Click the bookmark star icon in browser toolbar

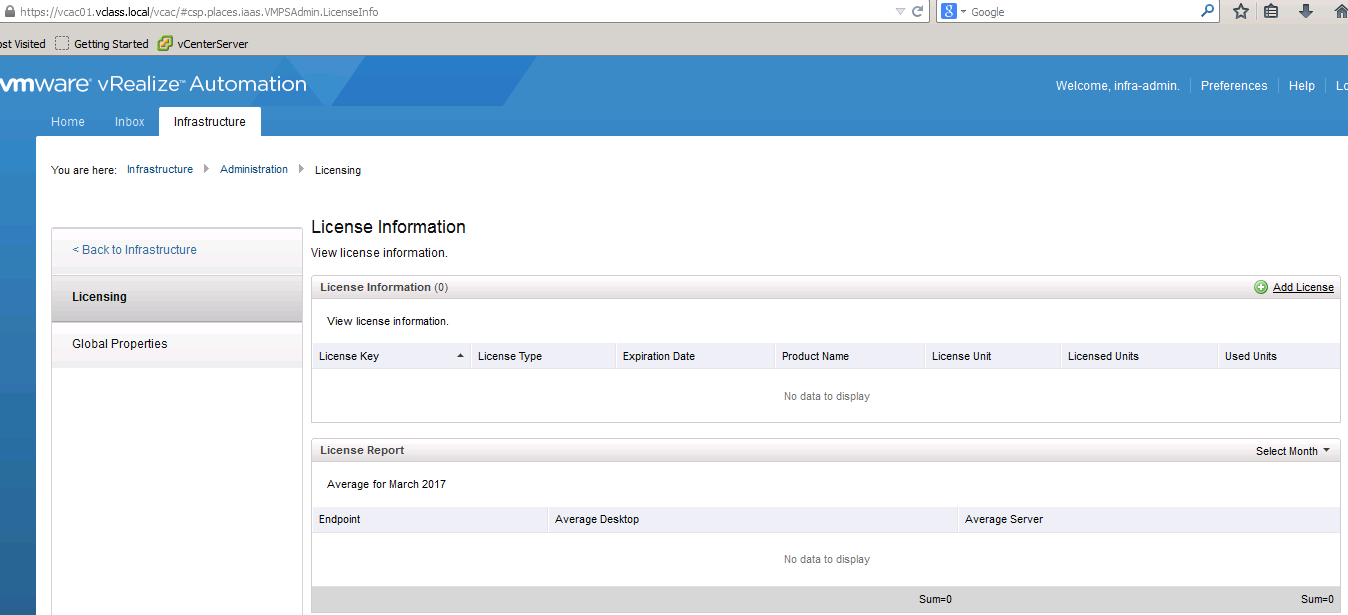[x=1241, y=12]
